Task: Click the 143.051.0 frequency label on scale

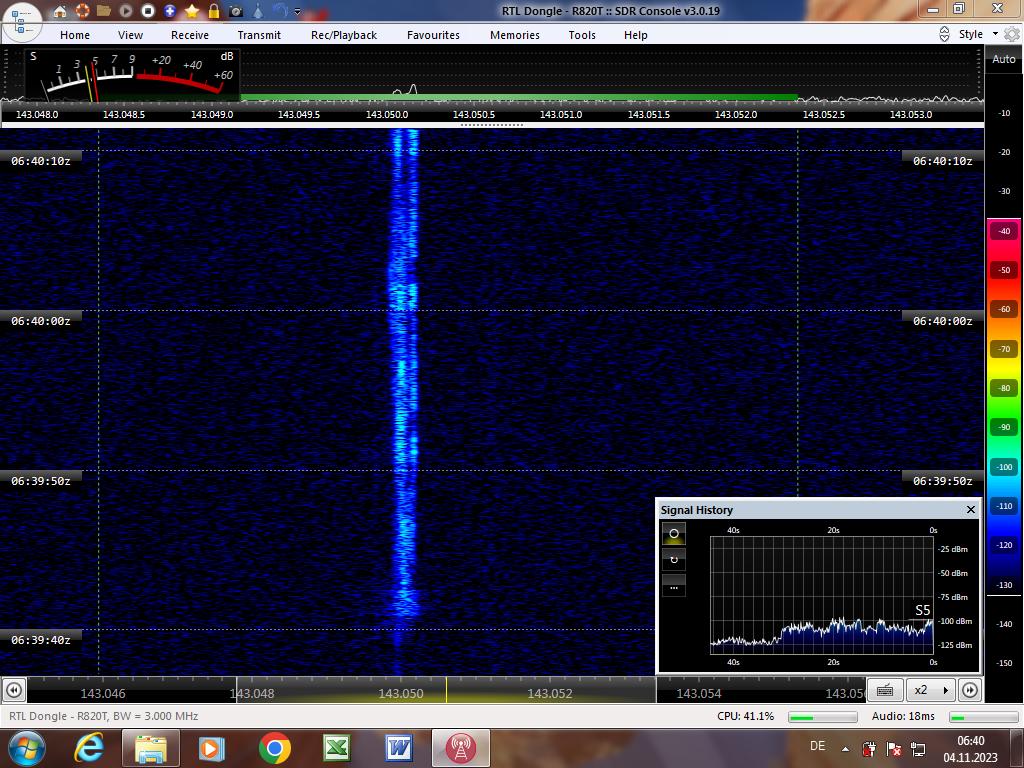Action: click(x=561, y=114)
